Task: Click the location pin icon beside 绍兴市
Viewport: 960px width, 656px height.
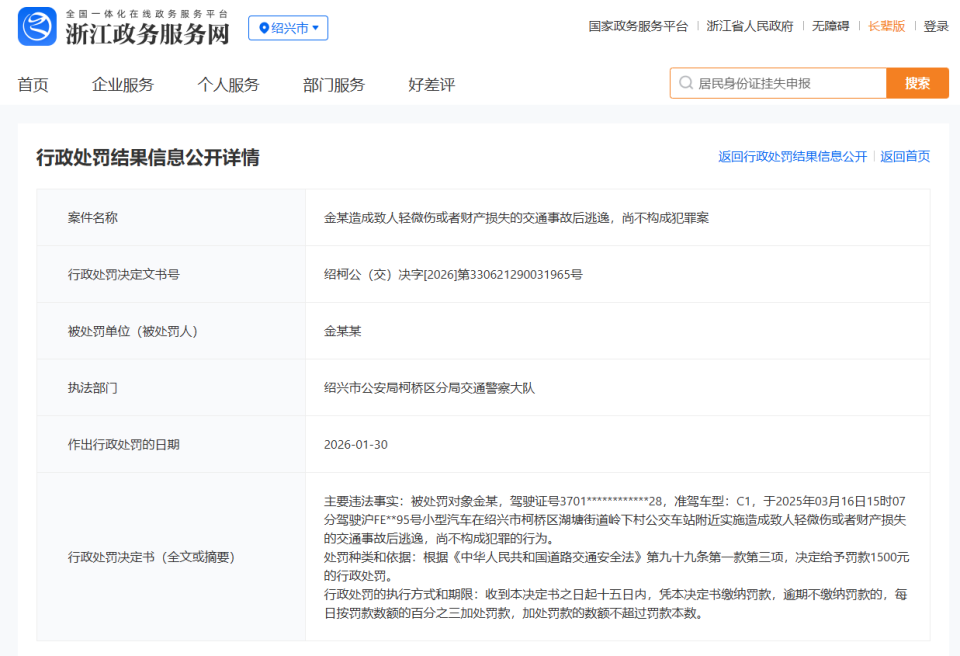Action: click(x=266, y=28)
